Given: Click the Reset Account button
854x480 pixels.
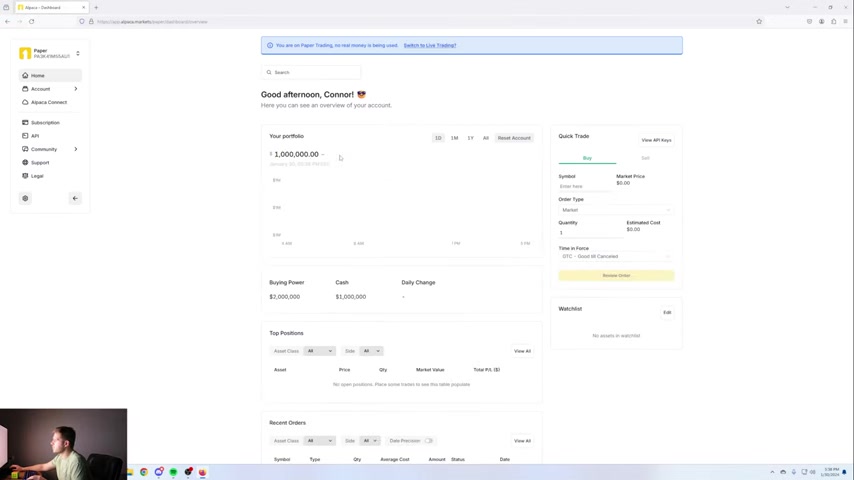Looking at the screenshot, I should pos(514,138).
